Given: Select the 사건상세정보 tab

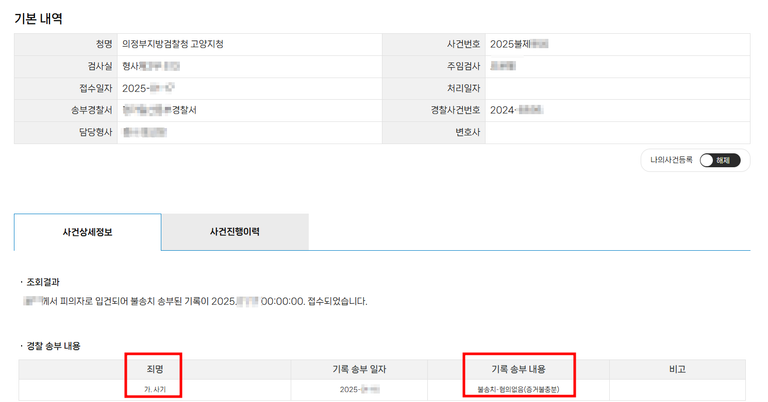Looking at the screenshot, I should [87, 232].
